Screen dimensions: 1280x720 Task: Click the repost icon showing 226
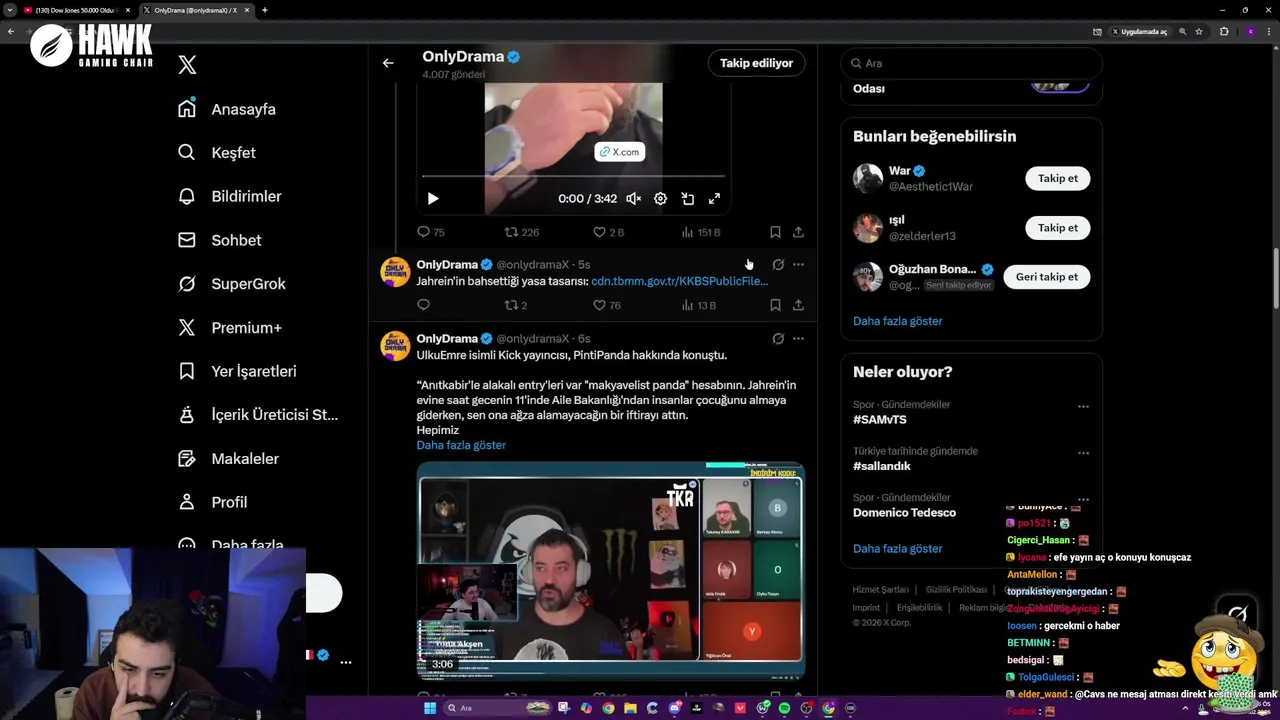point(511,232)
